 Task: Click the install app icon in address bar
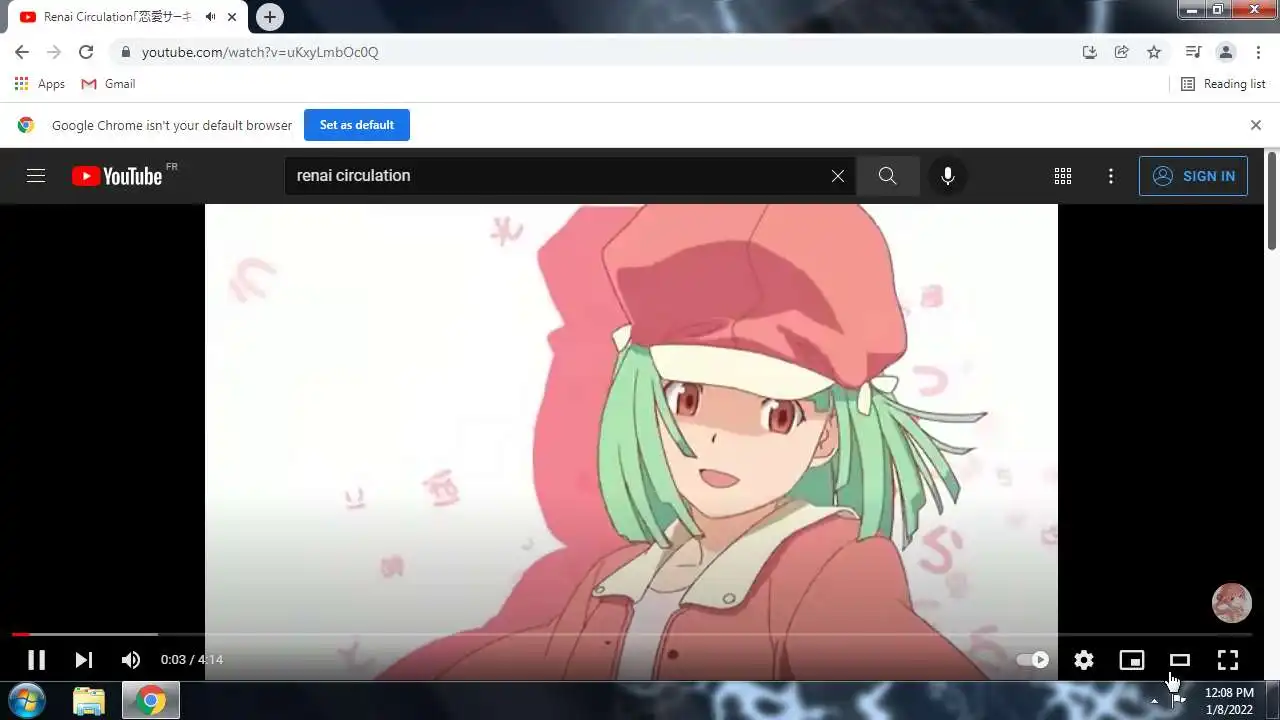(x=1090, y=52)
